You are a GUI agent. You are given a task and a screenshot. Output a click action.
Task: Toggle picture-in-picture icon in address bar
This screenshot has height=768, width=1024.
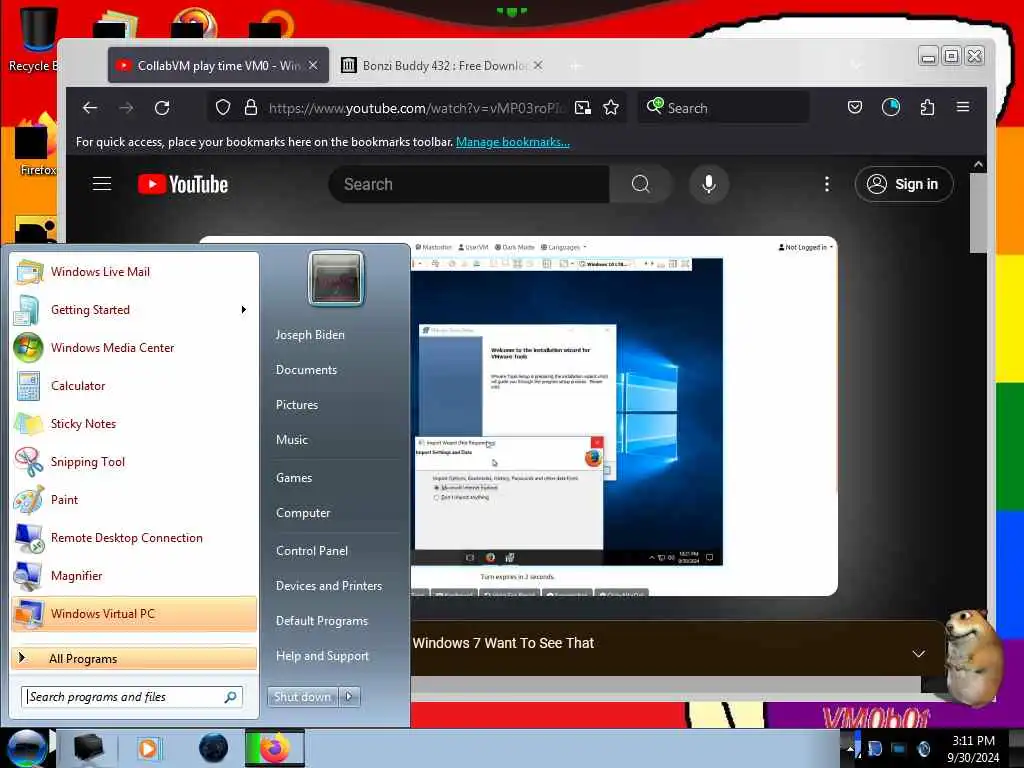583,108
